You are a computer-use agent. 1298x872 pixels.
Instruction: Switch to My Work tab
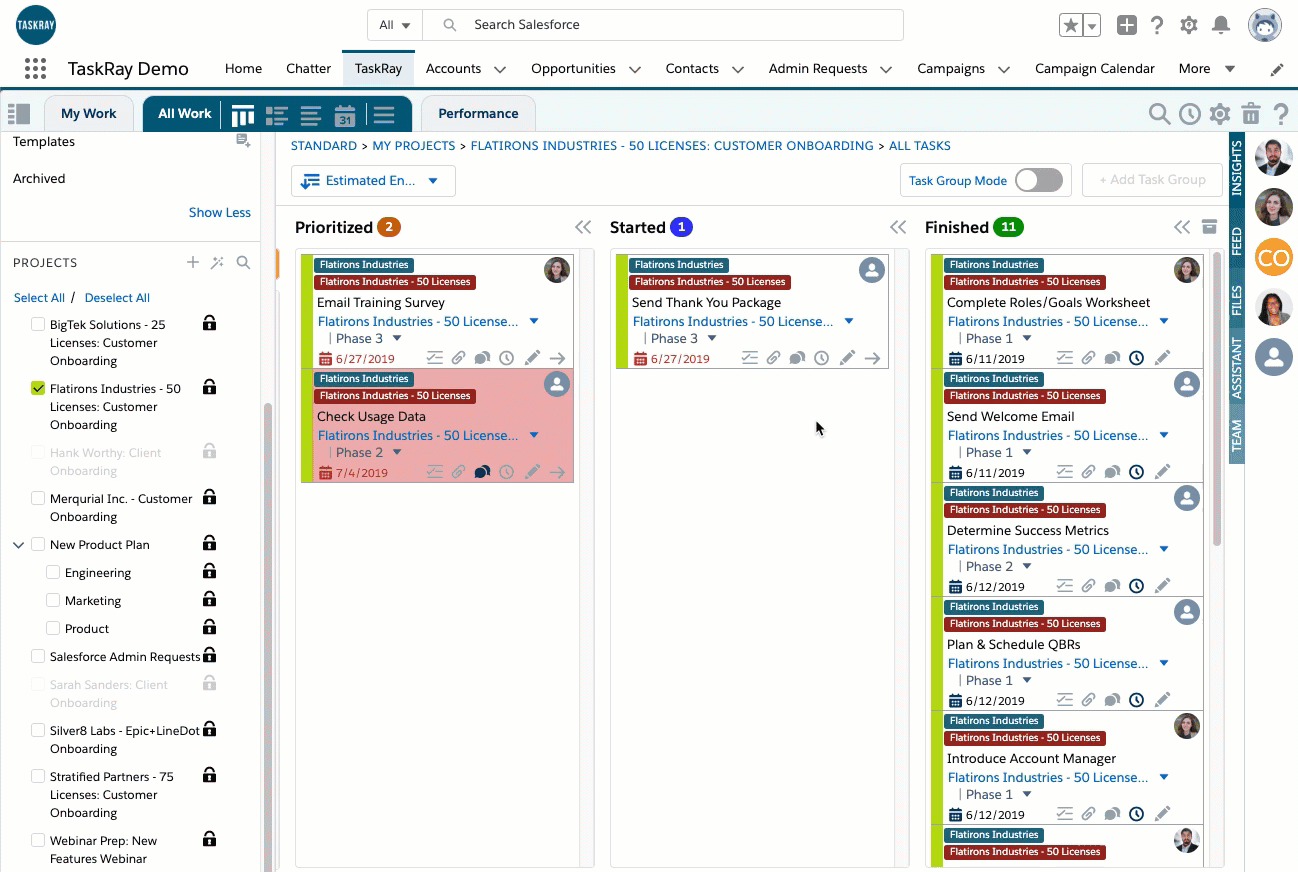click(x=88, y=114)
